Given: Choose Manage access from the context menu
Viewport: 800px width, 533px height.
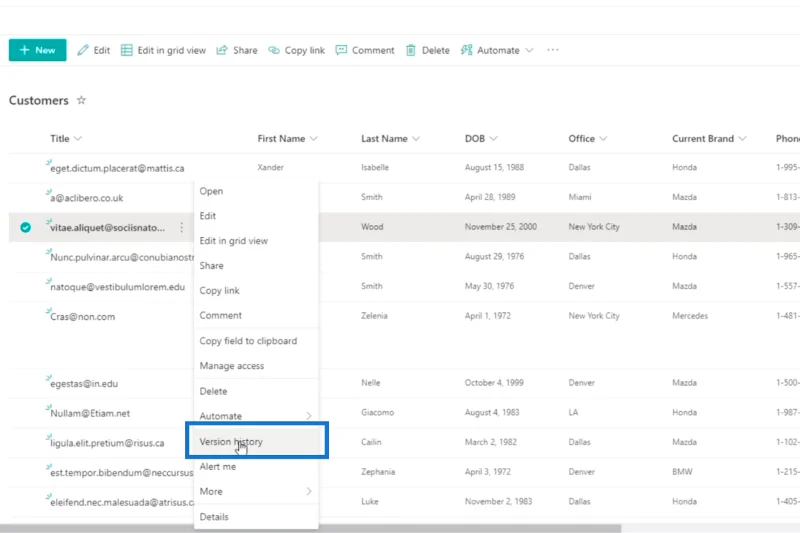Looking at the screenshot, I should [x=256, y=366].
